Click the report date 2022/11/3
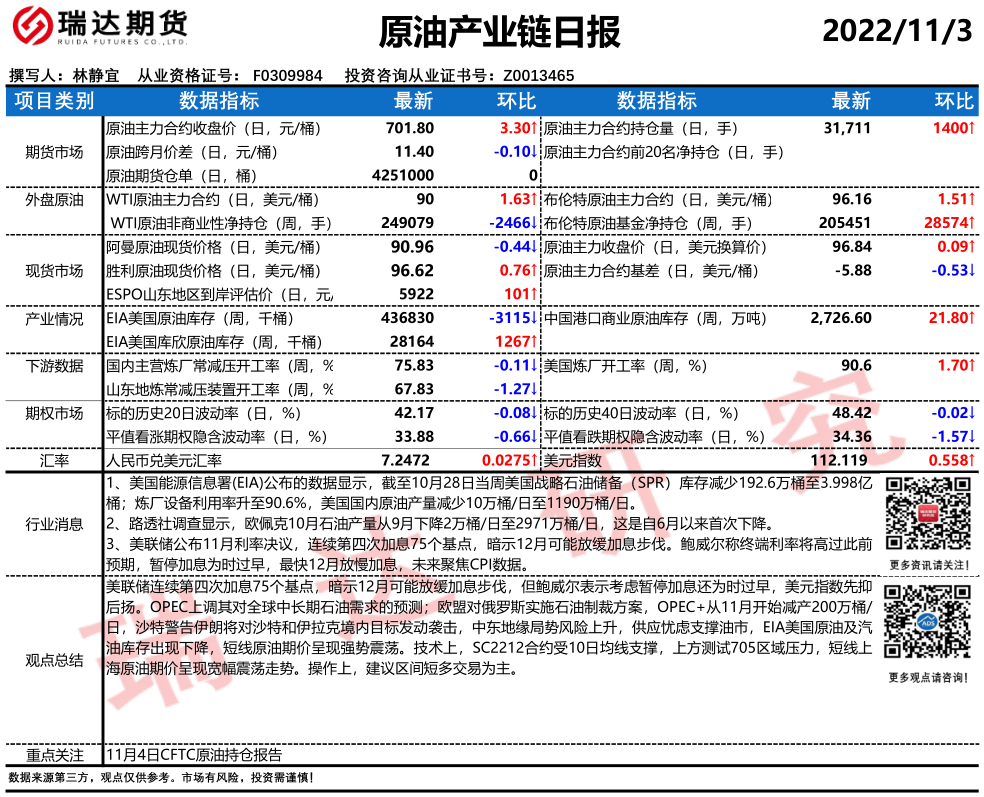 tap(897, 31)
